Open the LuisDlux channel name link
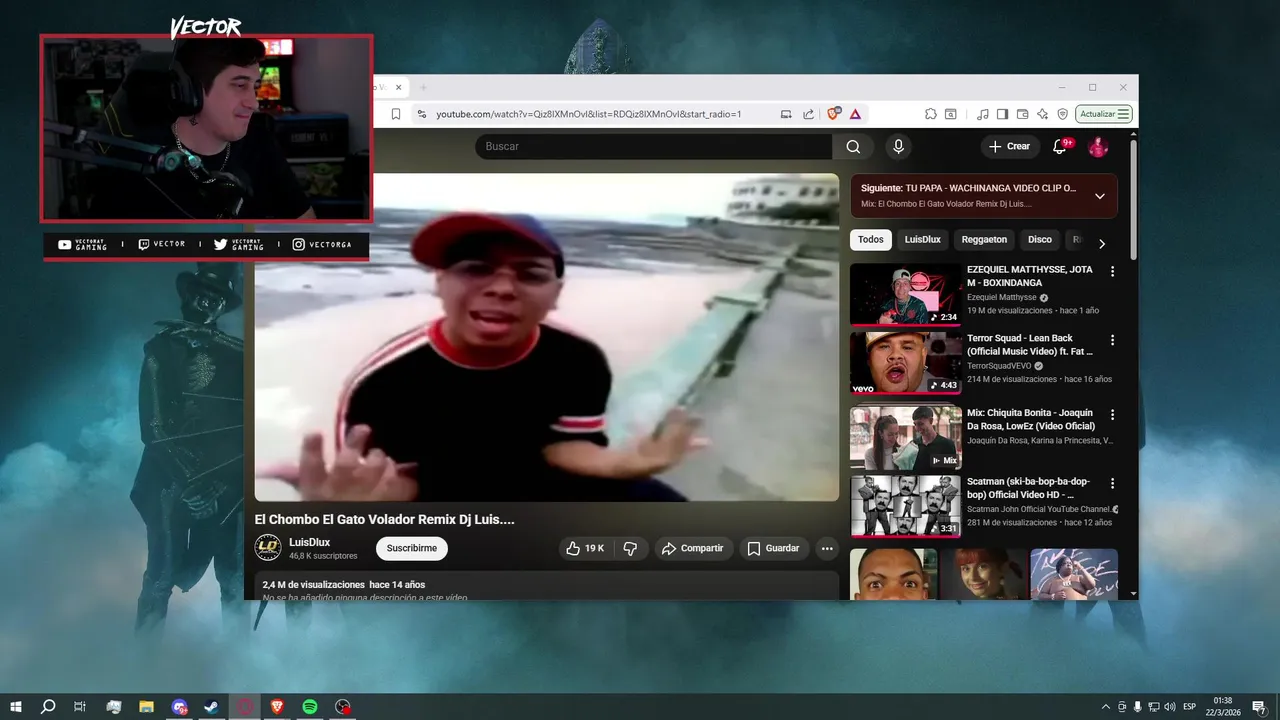 point(309,542)
